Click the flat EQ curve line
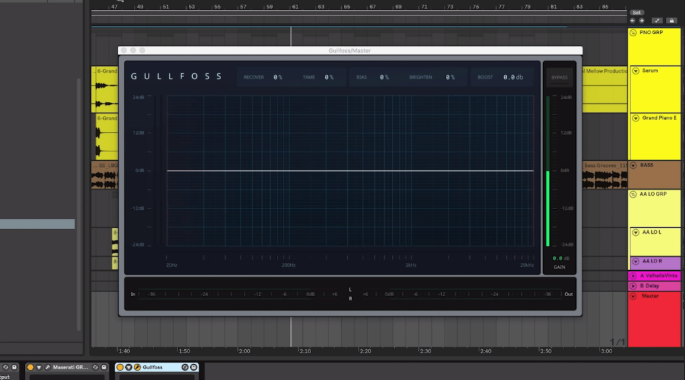The height and width of the screenshot is (380, 685). click(x=350, y=170)
